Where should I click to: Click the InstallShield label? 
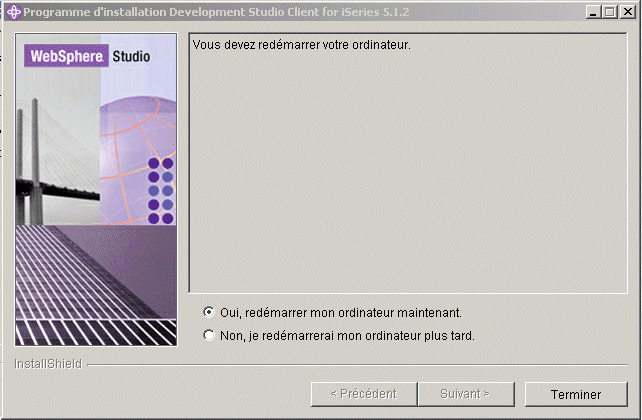pos(48,364)
